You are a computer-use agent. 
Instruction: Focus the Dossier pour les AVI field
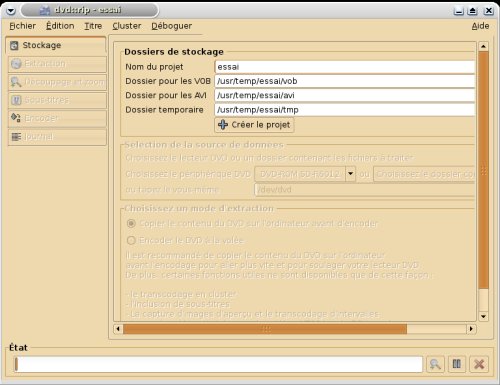pos(345,96)
